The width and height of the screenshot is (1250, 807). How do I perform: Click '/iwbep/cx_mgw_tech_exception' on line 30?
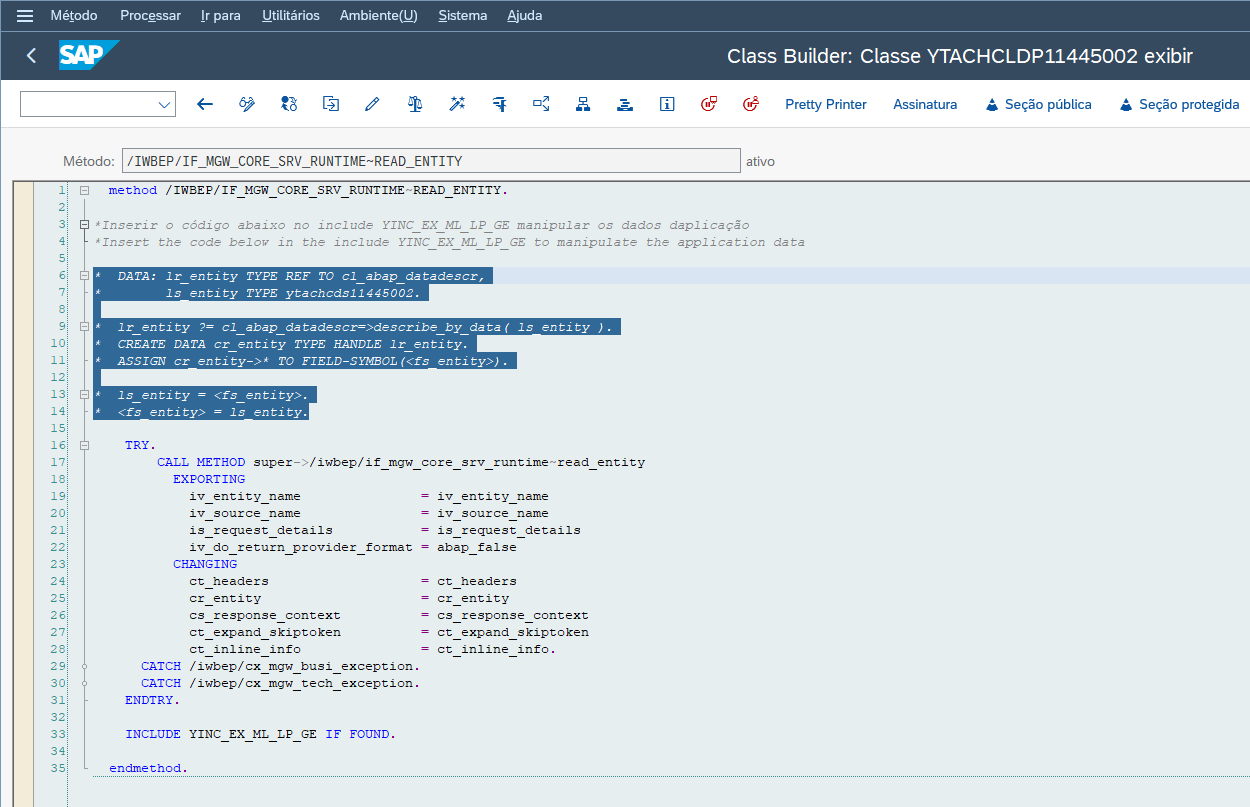pyautogui.click(x=301, y=683)
